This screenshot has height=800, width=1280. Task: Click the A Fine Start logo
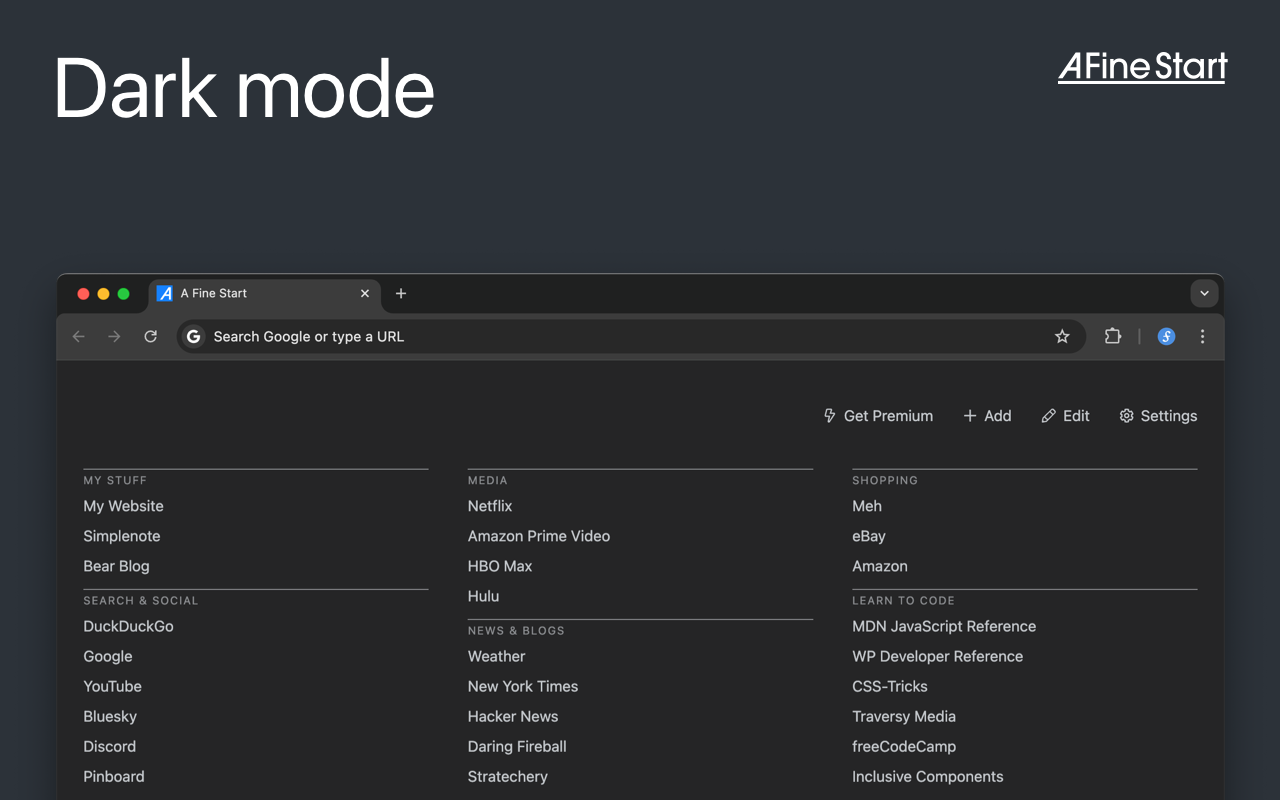1142,67
